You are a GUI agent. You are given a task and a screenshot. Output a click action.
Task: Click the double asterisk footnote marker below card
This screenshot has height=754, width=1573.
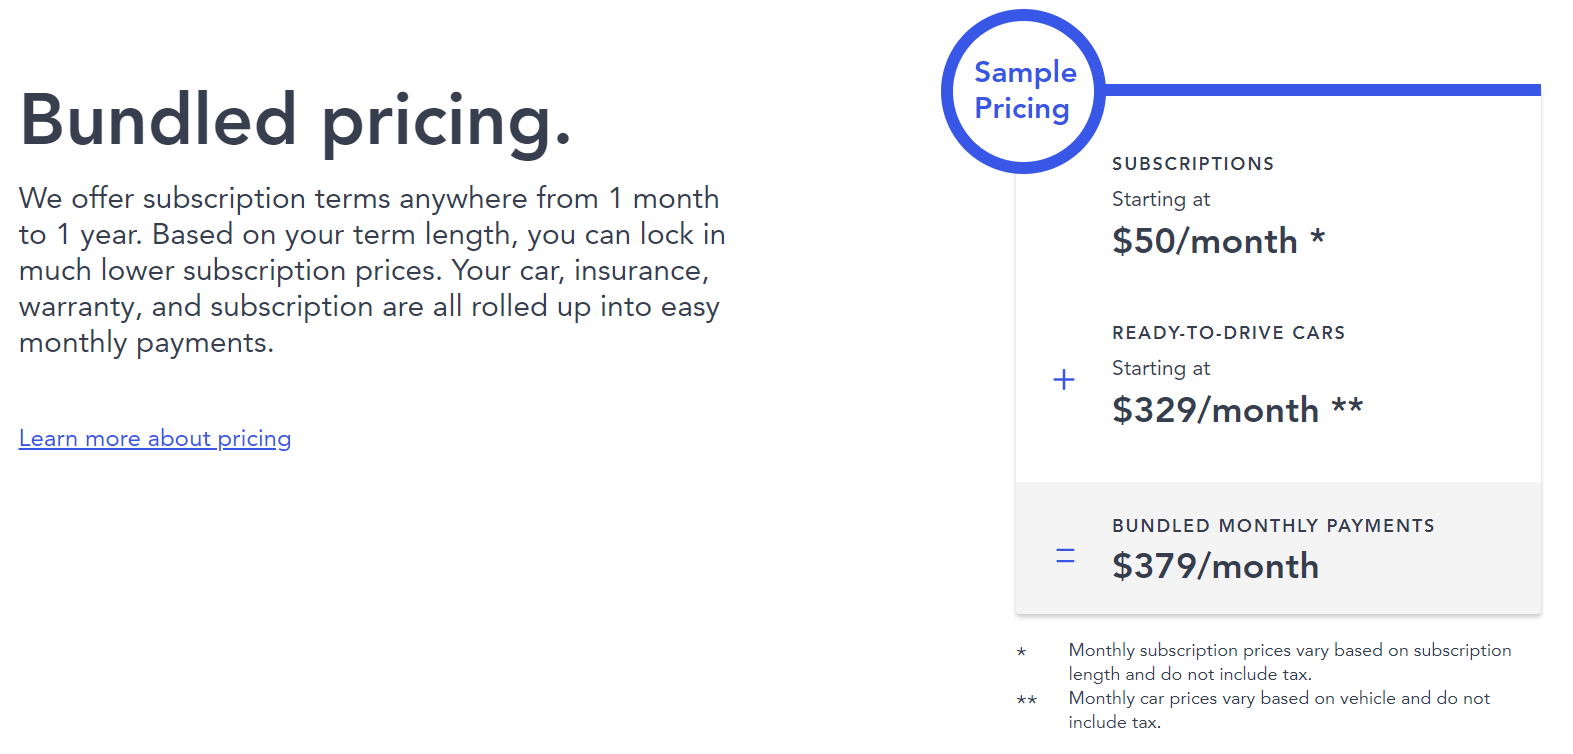pyautogui.click(x=1026, y=700)
